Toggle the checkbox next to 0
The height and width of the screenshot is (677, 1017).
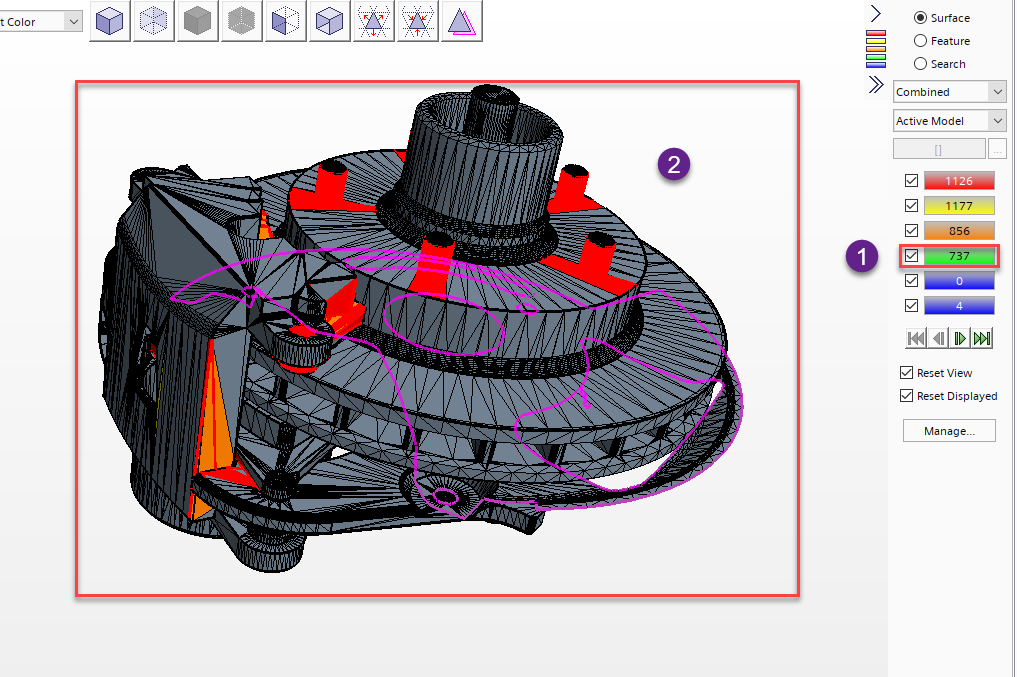pos(911,281)
